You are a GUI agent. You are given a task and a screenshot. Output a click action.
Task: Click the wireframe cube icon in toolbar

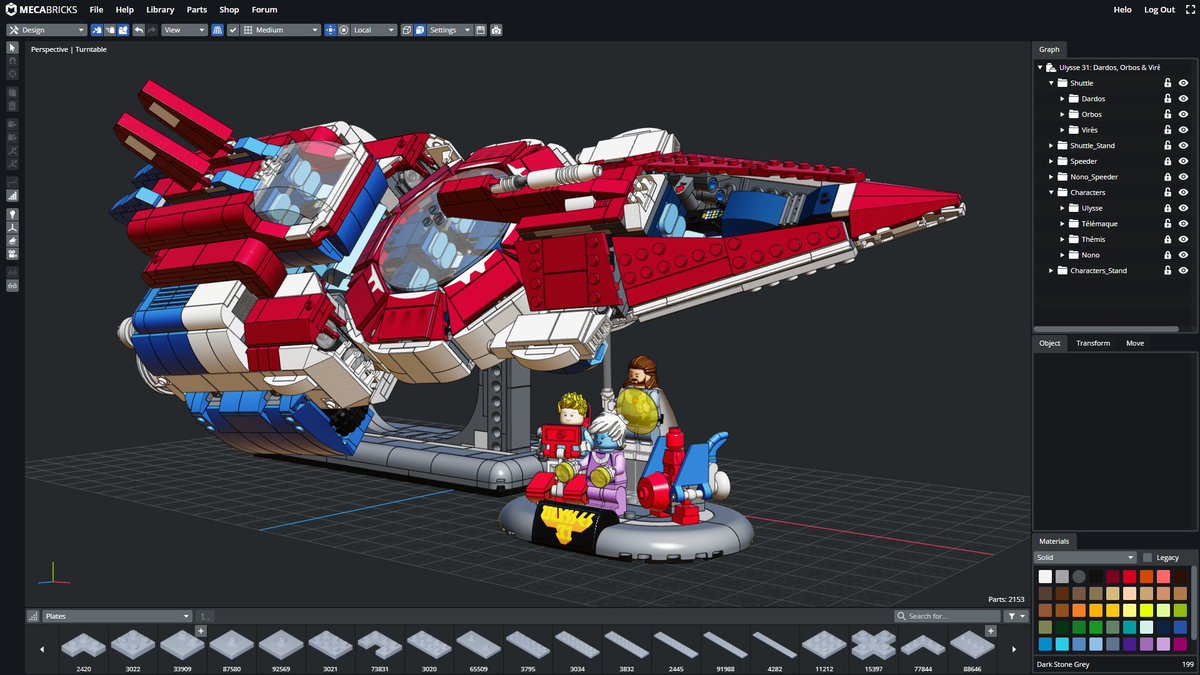407,30
